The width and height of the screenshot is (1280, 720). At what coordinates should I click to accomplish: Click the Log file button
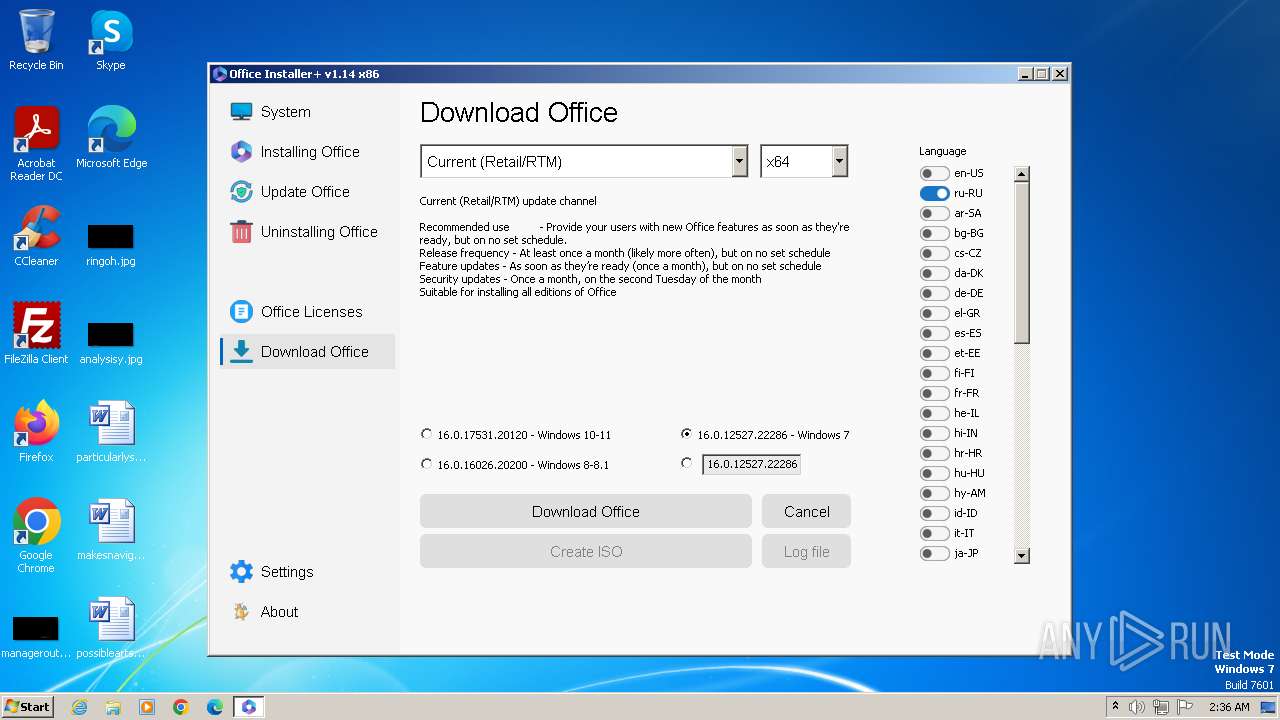pos(806,551)
